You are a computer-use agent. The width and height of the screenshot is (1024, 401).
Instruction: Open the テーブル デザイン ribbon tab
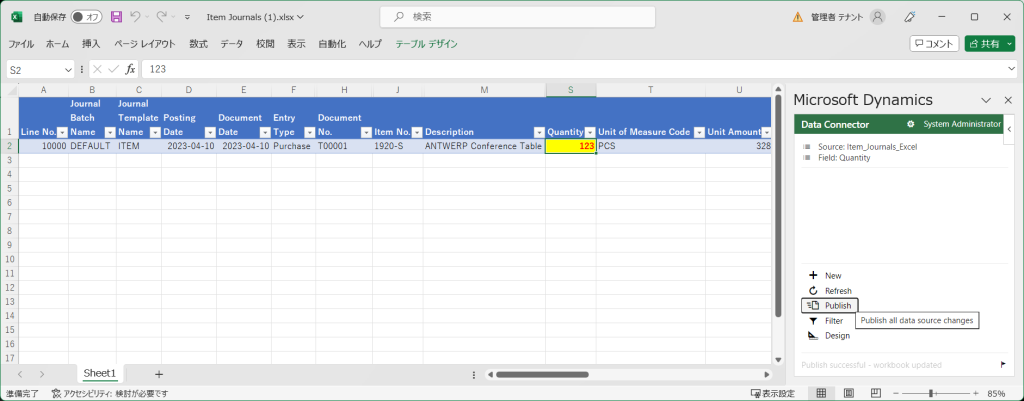click(426, 44)
